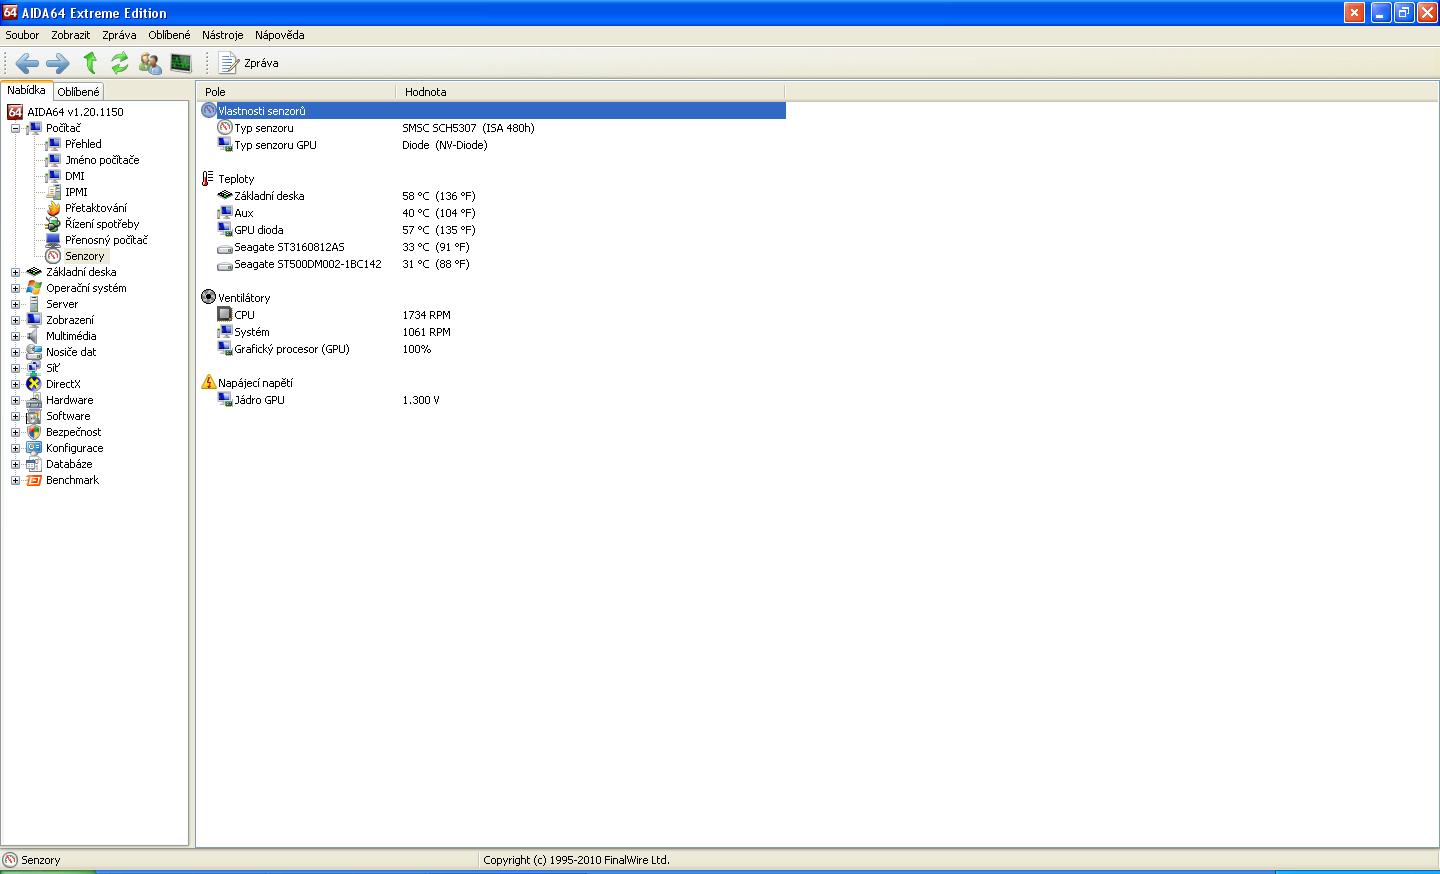This screenshot has height=874, width=1440.
Task: Click the green monitor graph toolbar icon
Action: click(181, 63)
